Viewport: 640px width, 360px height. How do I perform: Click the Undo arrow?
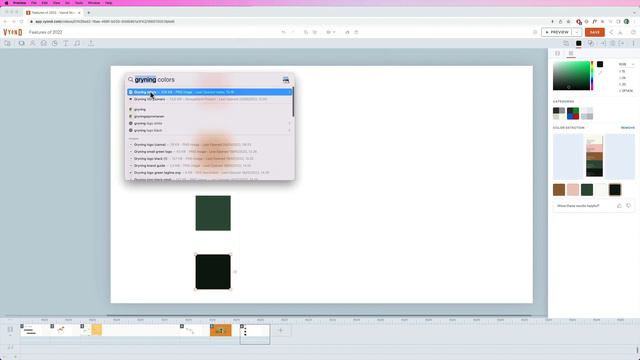tap(284, 32)
